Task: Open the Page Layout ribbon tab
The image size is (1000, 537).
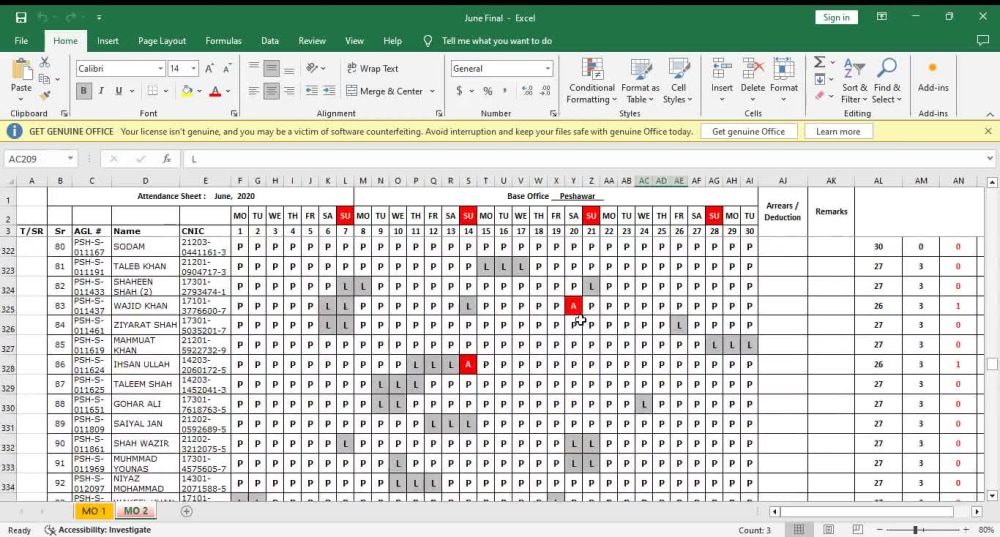Action: (x=162, y=41)
